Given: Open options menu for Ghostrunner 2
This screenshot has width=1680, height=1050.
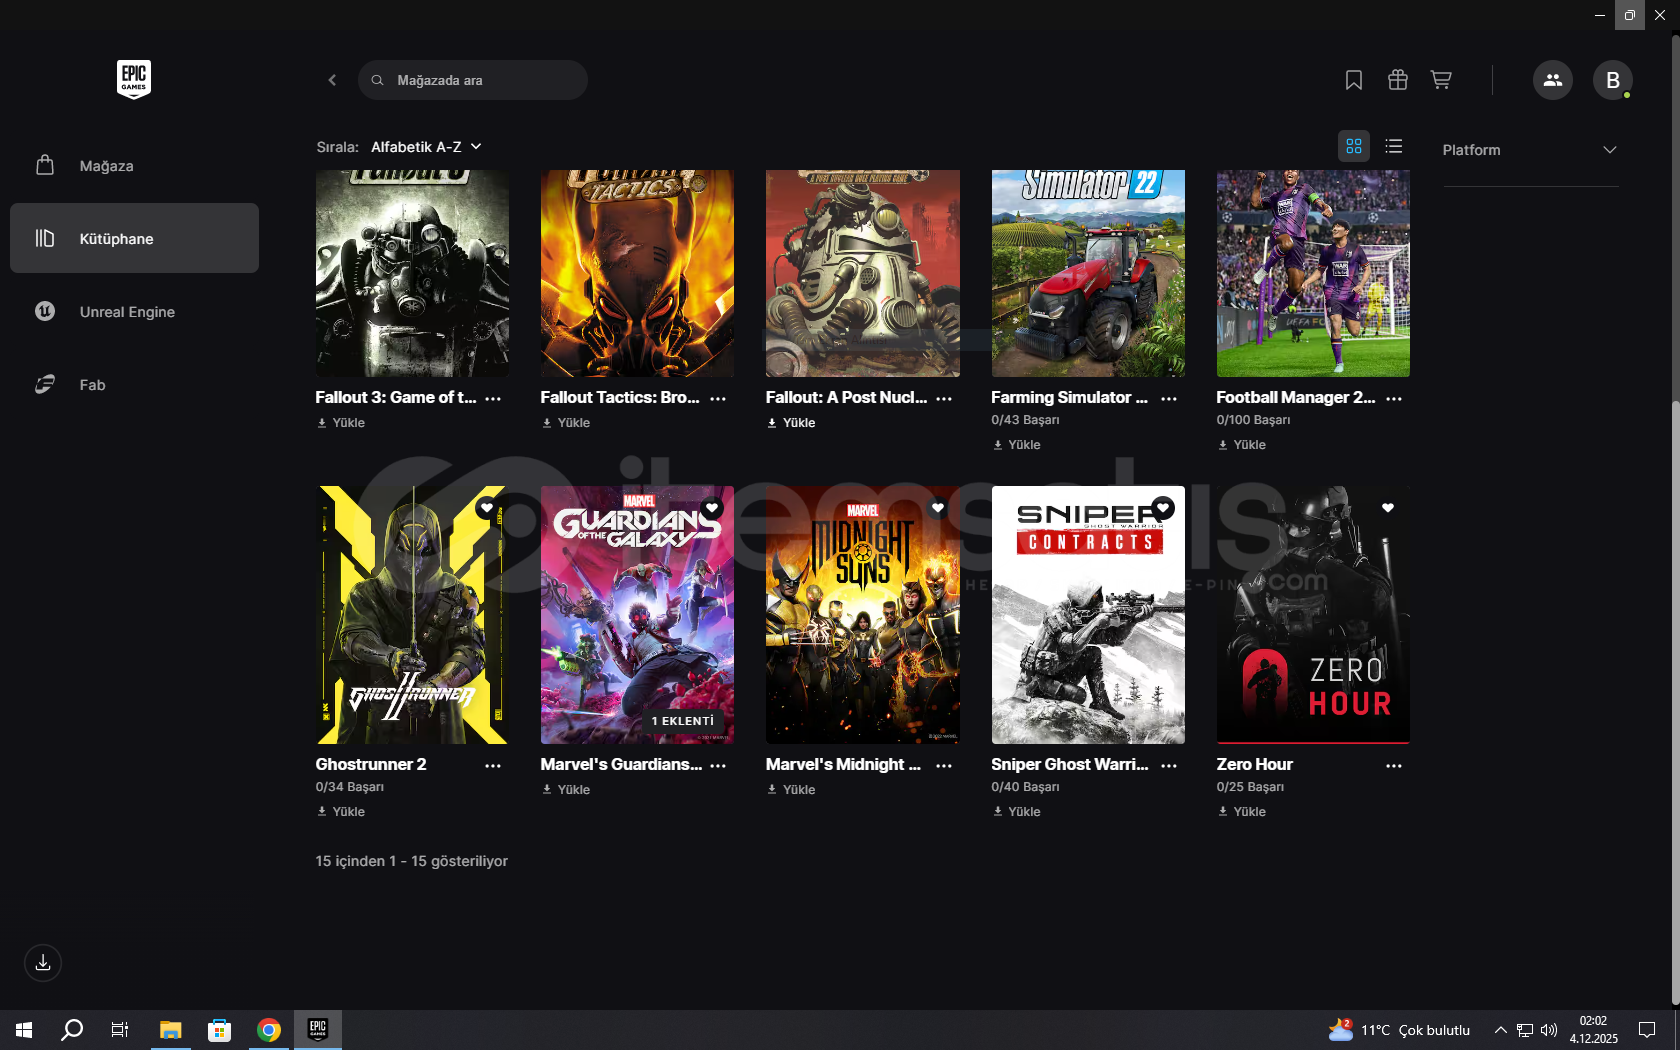Looking at the screenshot, I should point(493,766).
